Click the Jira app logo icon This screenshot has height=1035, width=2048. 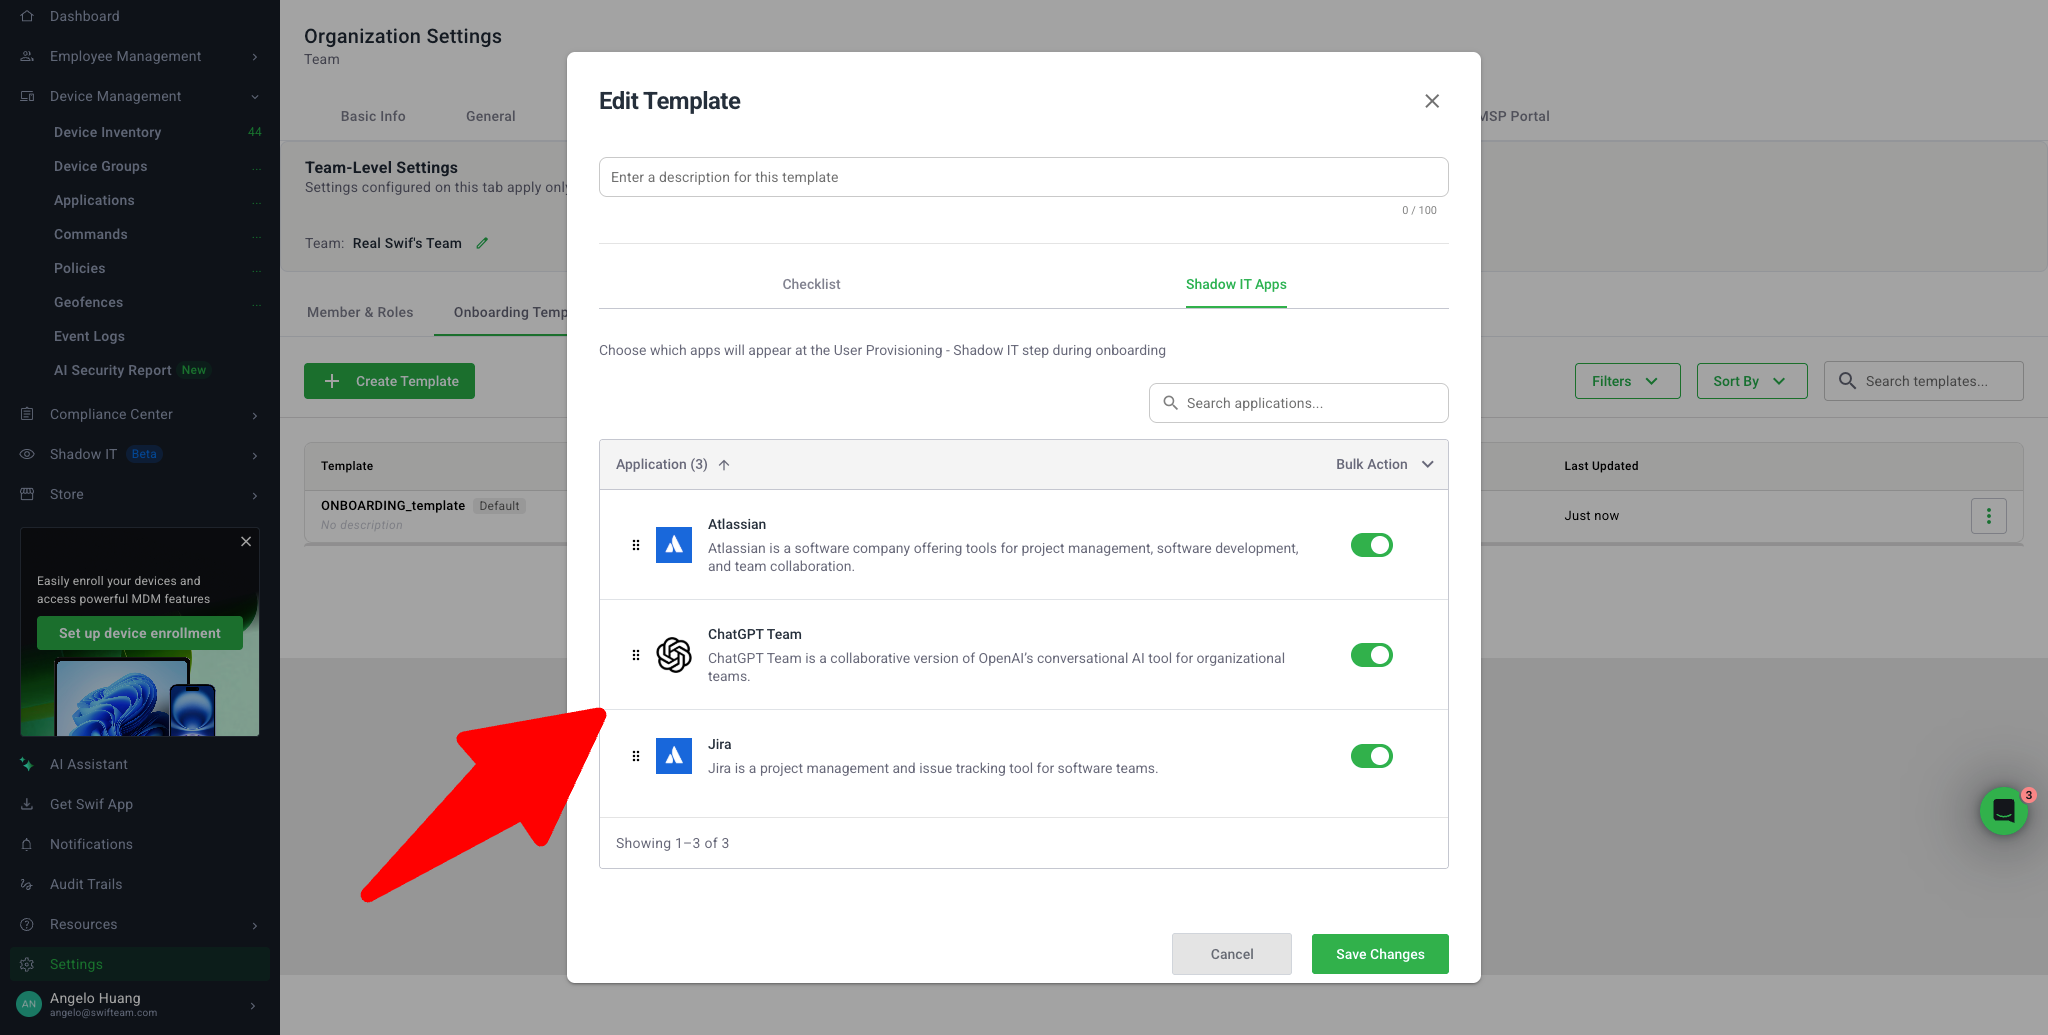673,756
